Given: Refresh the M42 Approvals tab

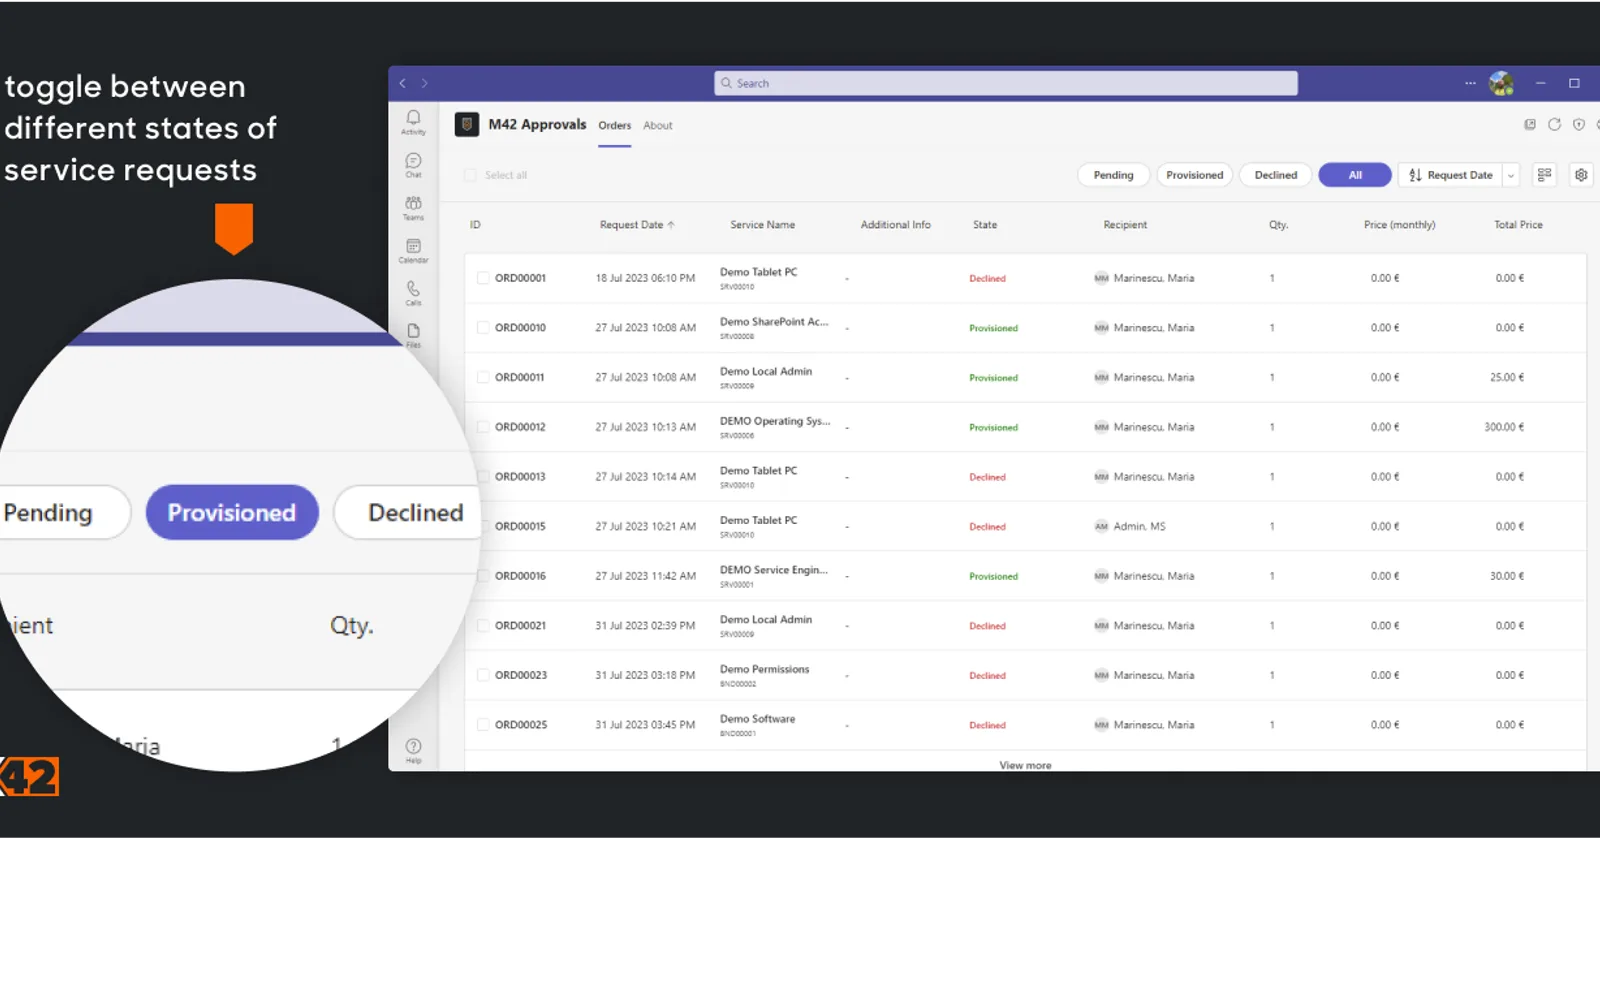Looking at the screenshot, I should click(1554, 124).
